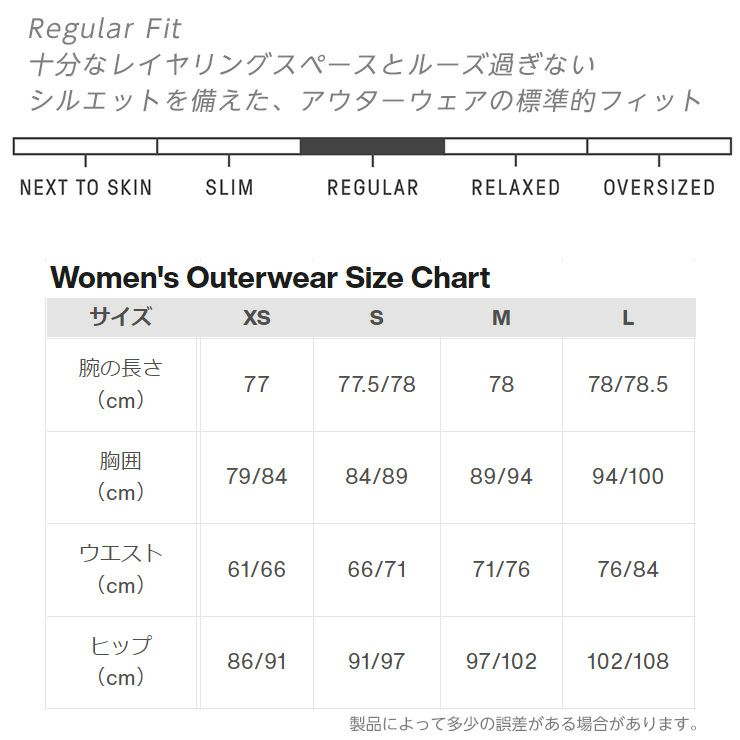Click the empty NEXT TO SKIN bar segment

86,146
